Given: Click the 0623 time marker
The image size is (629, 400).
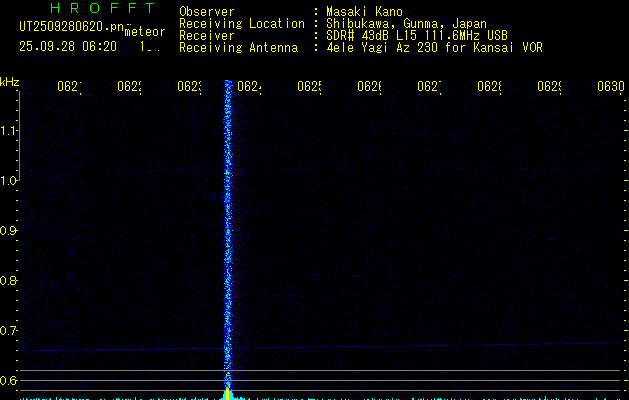Looking at the screenshot, I should click(x=189, y=87).
